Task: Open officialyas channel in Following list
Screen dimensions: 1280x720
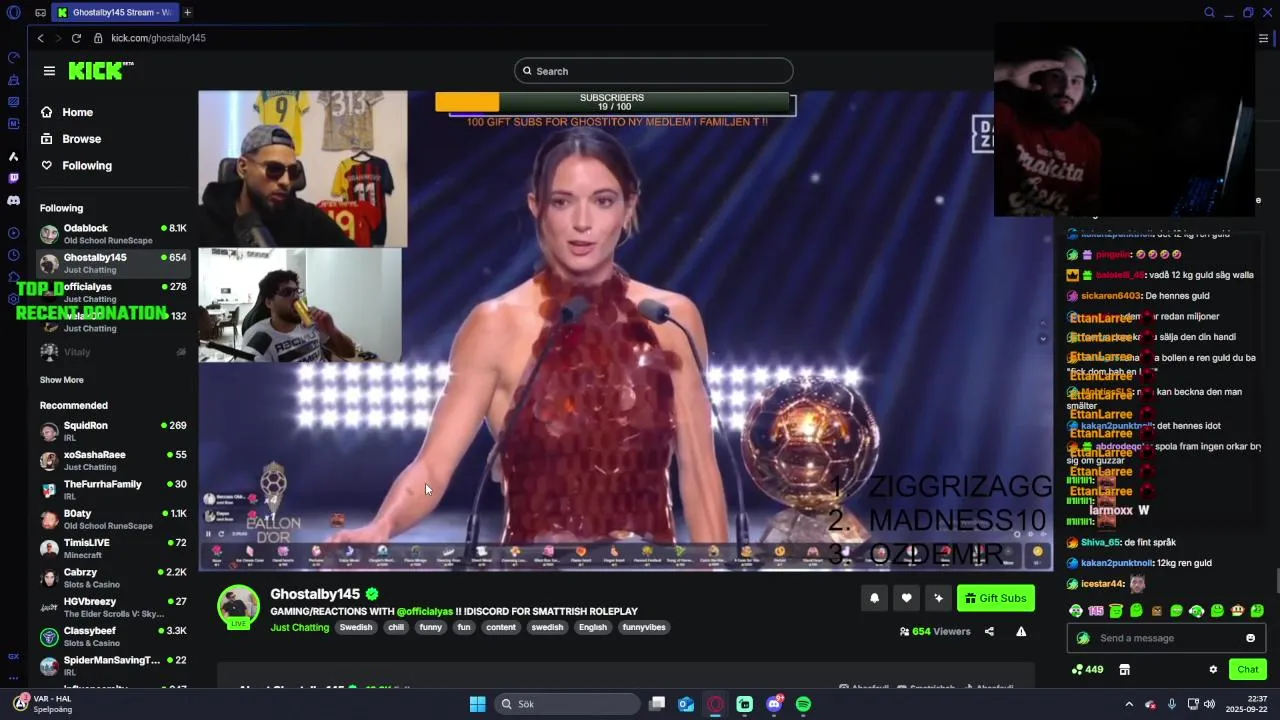Action: coord(113,292)
